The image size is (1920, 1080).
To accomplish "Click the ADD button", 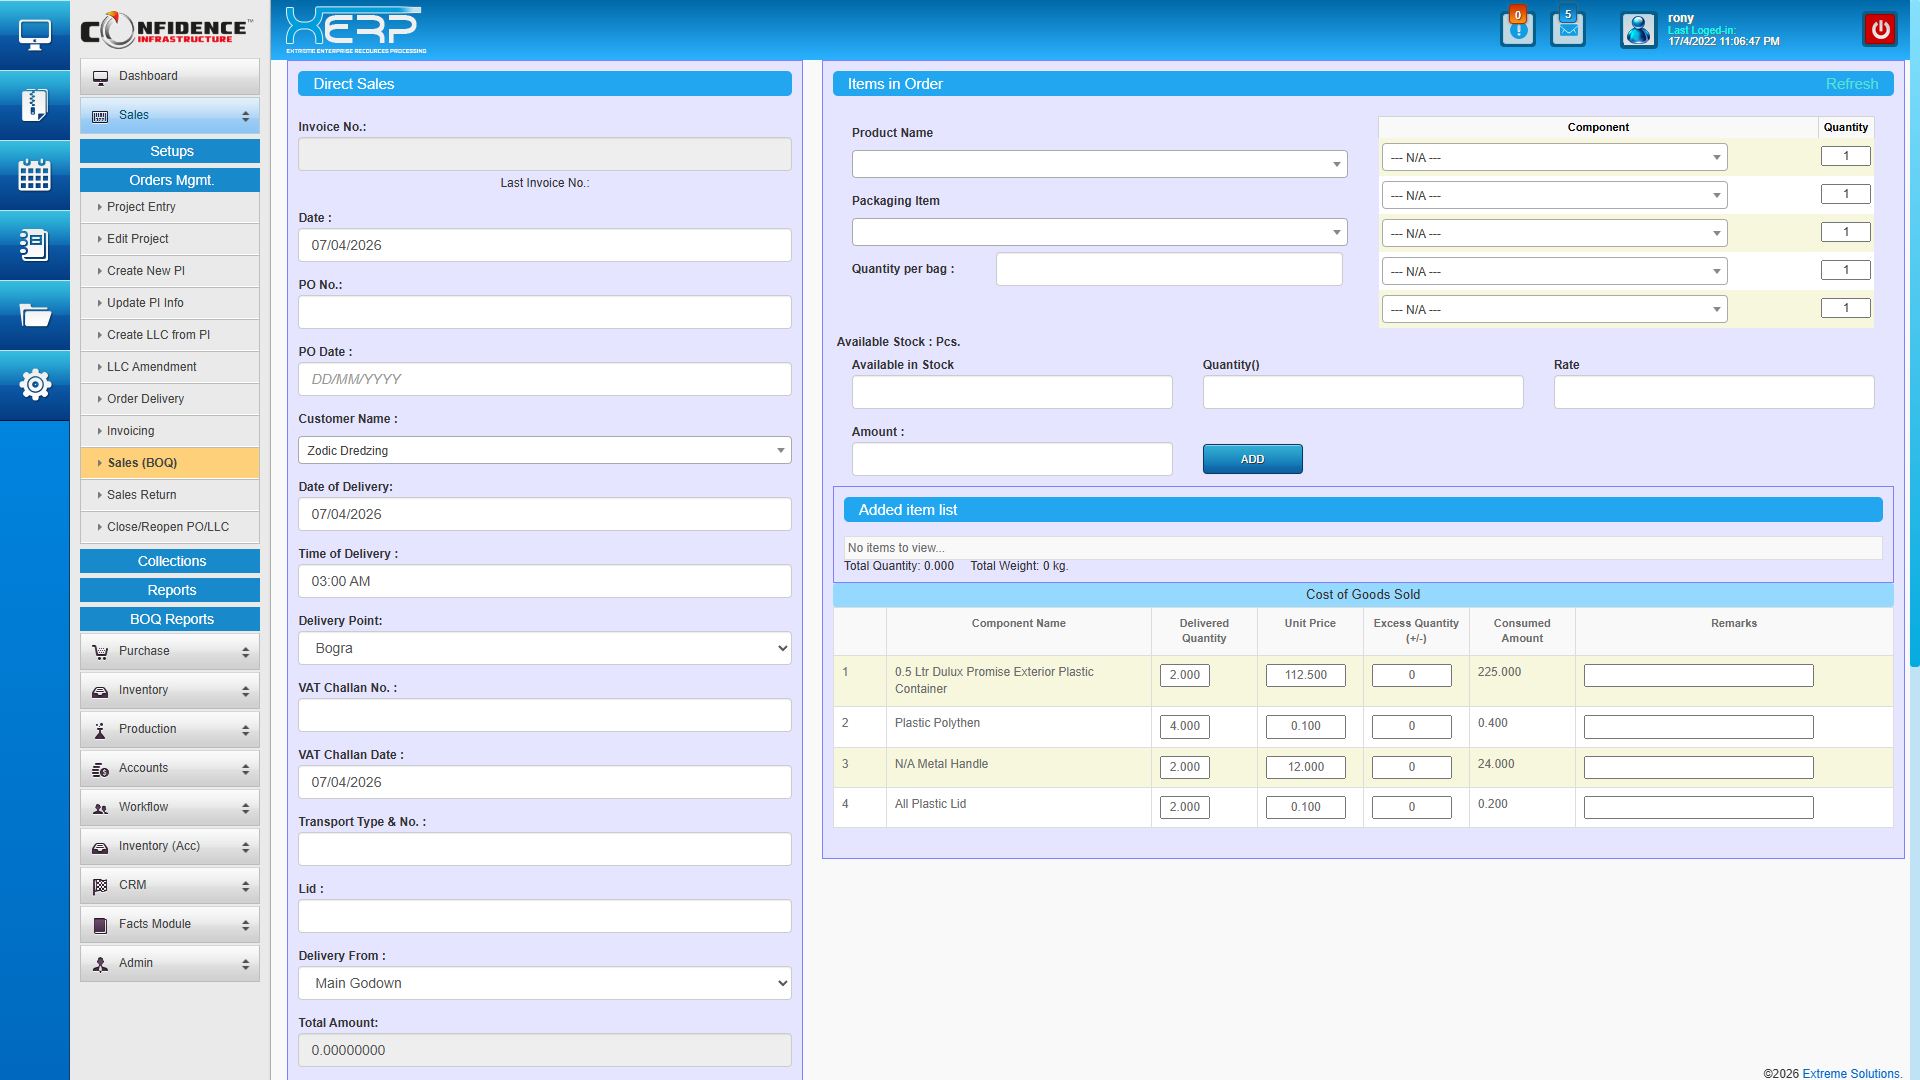I will pos(1252,459).
